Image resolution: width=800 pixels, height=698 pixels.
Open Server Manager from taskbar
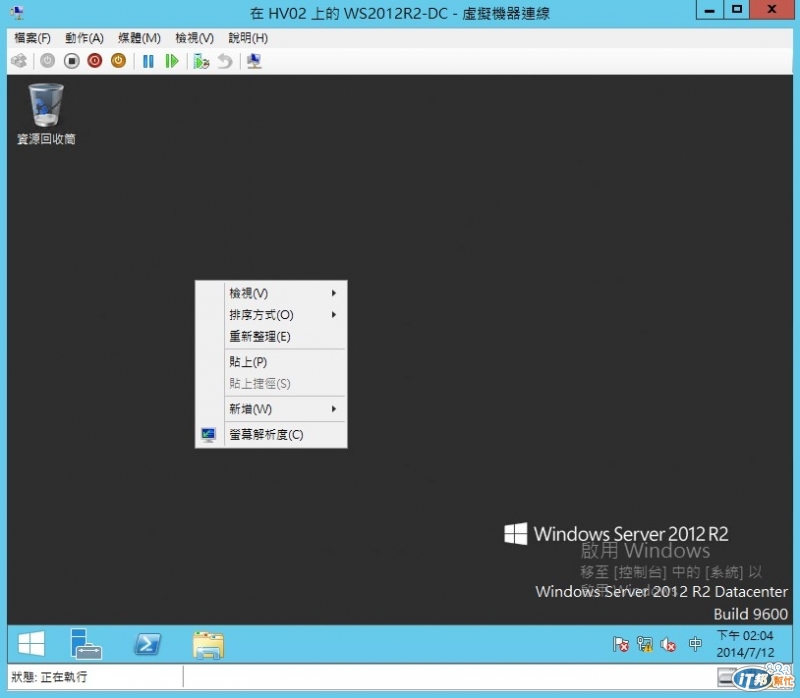[85, 644]
